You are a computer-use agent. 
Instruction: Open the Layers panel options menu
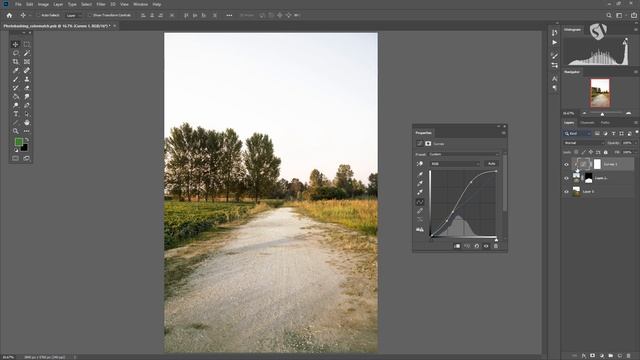coord(636,122)
